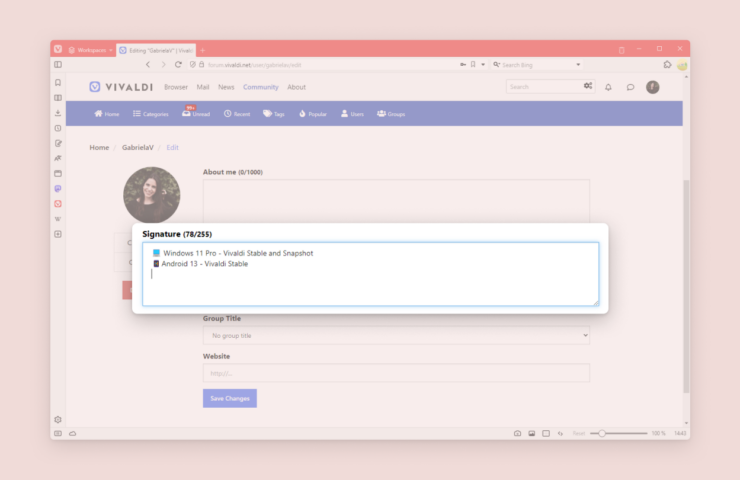Viewport: 740px width, 480px height.
Task: Expand the address bar history dropdown
Action: [483, 65]
